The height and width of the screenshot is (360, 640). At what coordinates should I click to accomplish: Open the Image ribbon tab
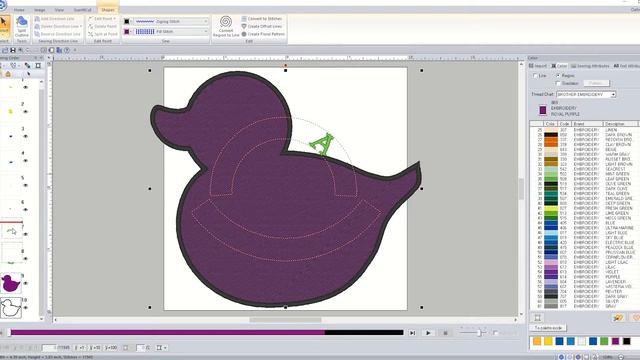(x=40, y=9)
